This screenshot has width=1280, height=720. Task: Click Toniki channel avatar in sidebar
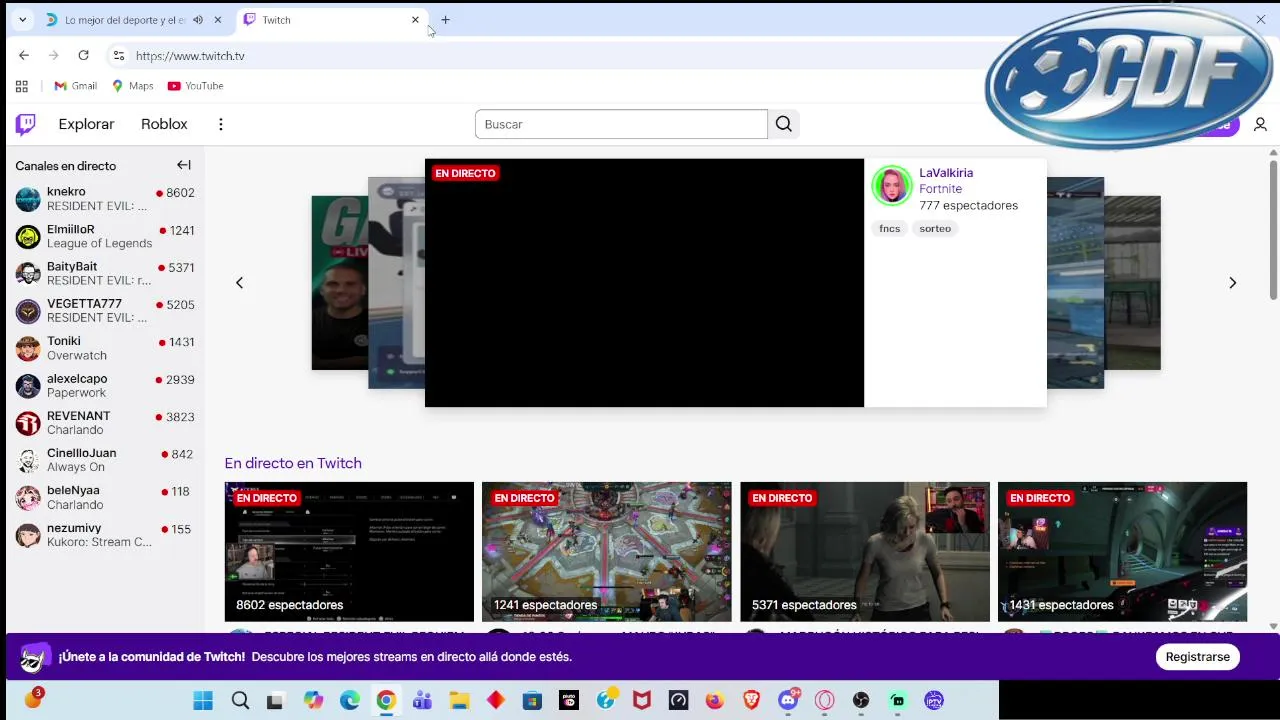[28, 348]
